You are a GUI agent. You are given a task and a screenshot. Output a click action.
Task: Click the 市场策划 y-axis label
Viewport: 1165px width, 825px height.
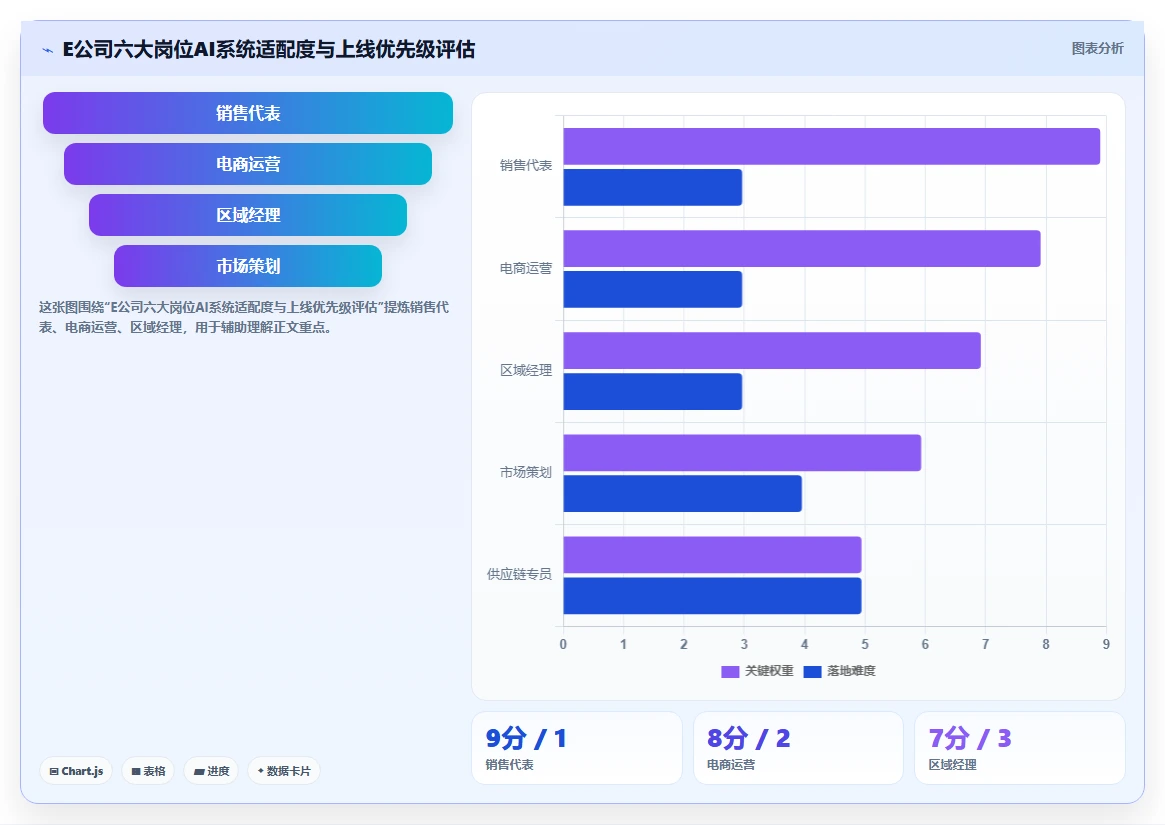(526, 472)
